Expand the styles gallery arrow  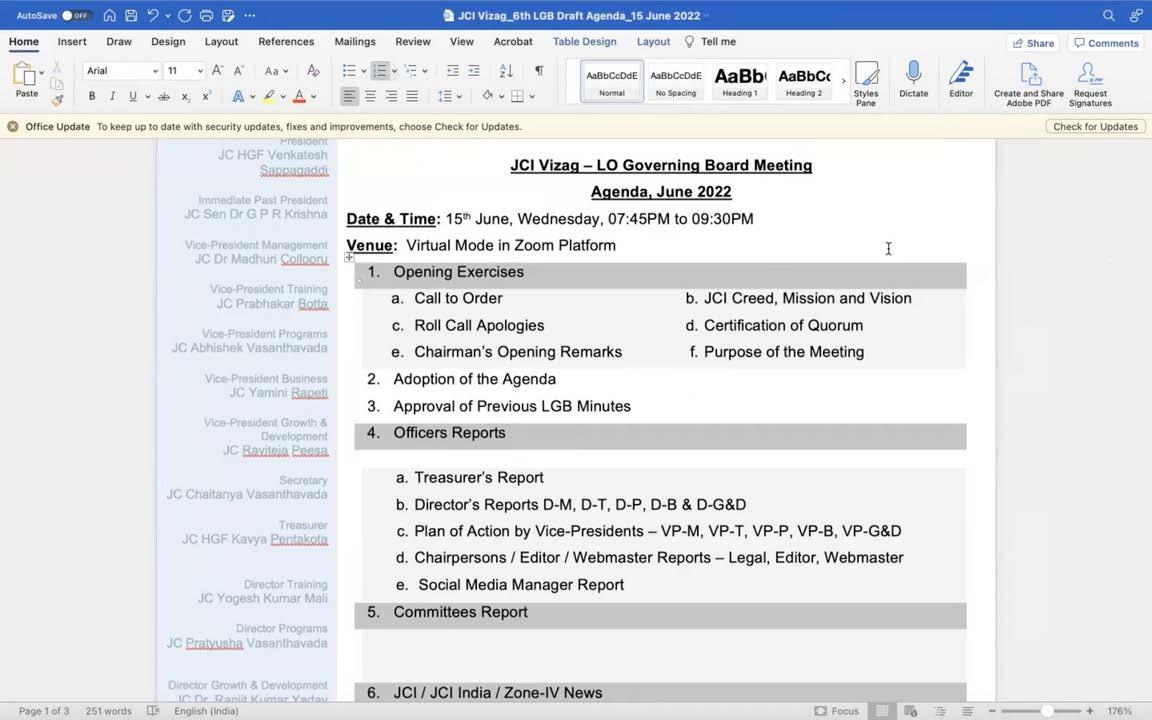click(x=843, y=81)
